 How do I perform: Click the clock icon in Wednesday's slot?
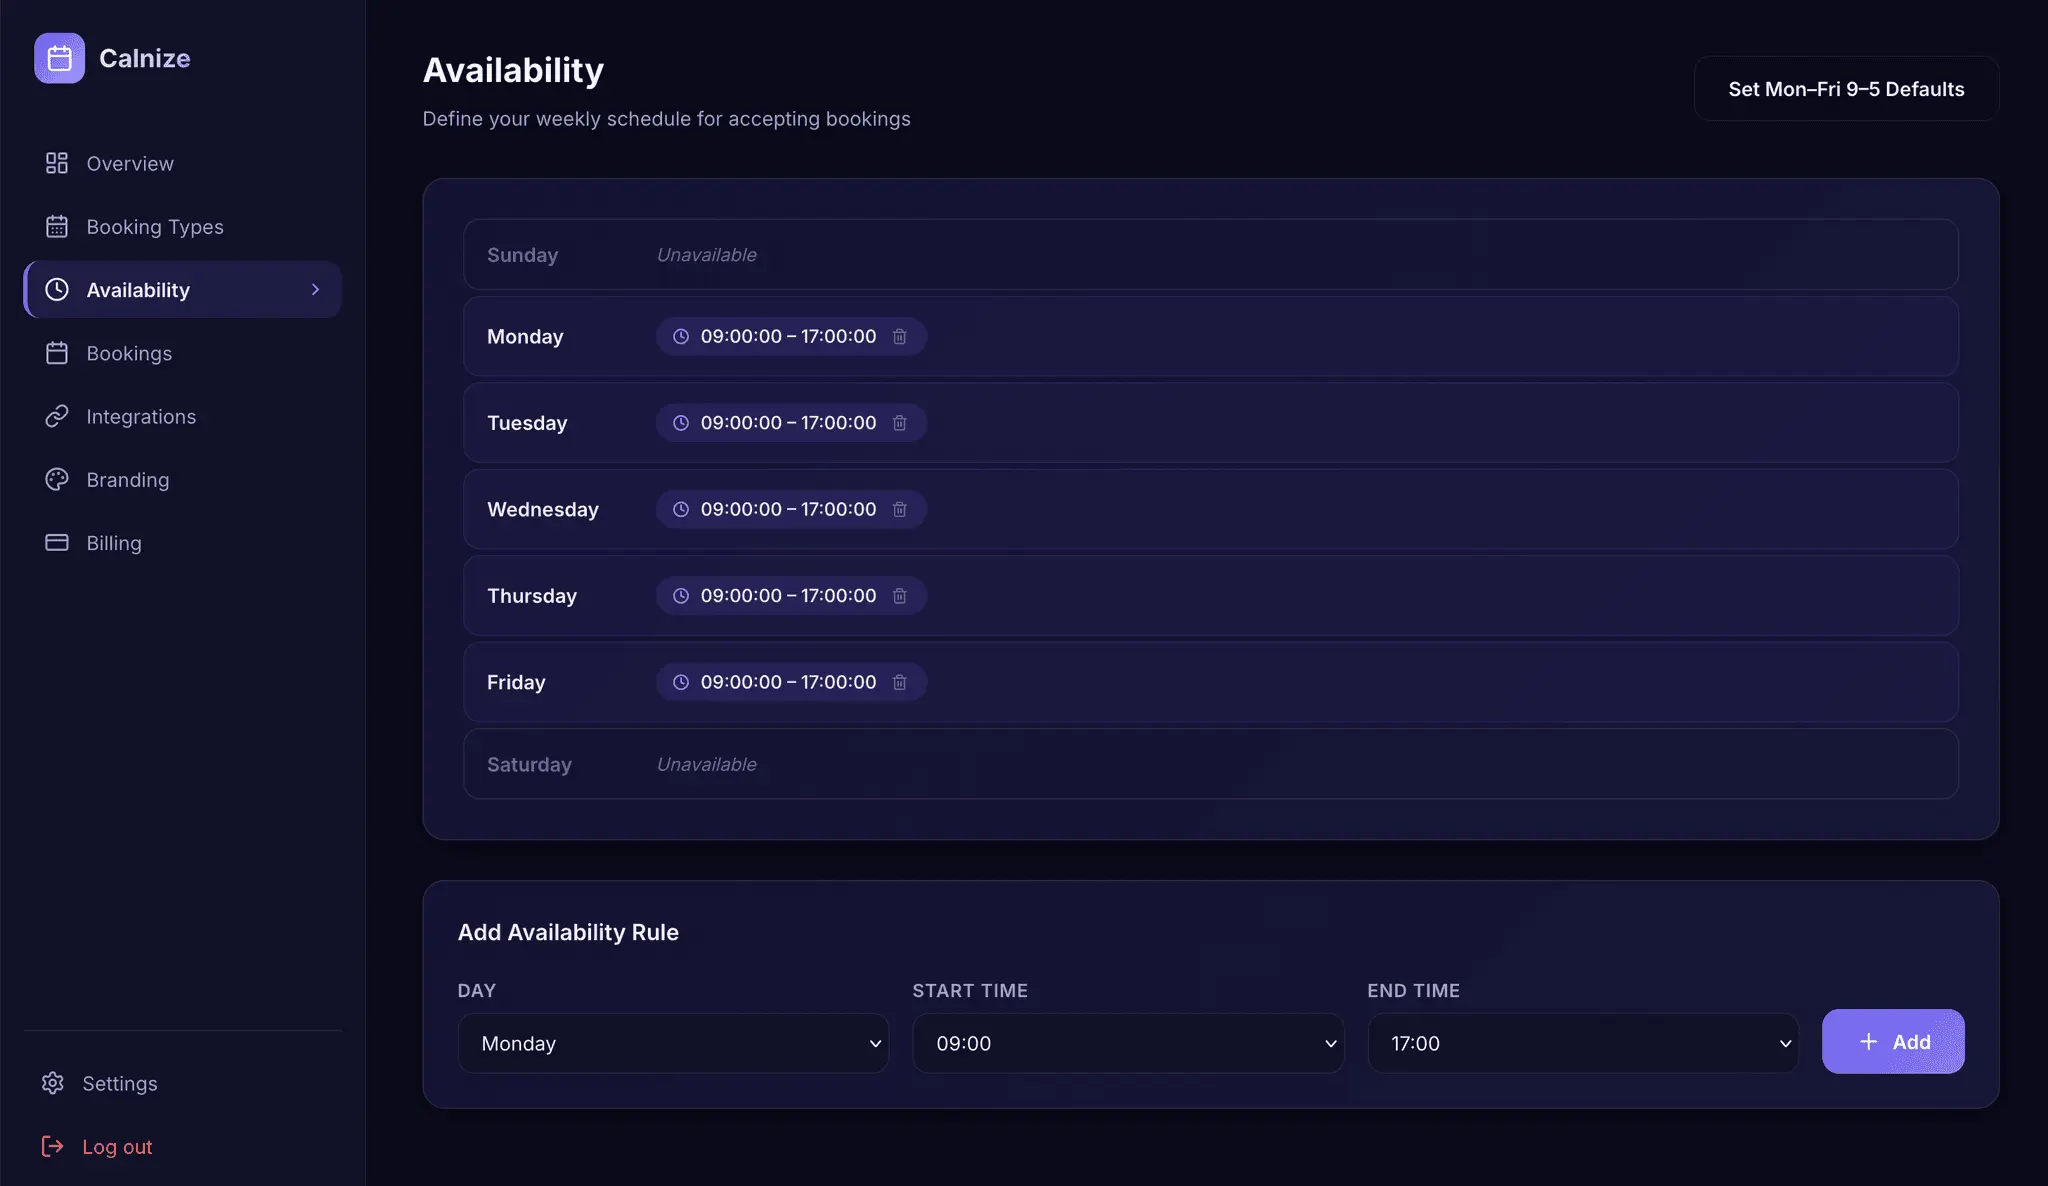click(681, 509)
